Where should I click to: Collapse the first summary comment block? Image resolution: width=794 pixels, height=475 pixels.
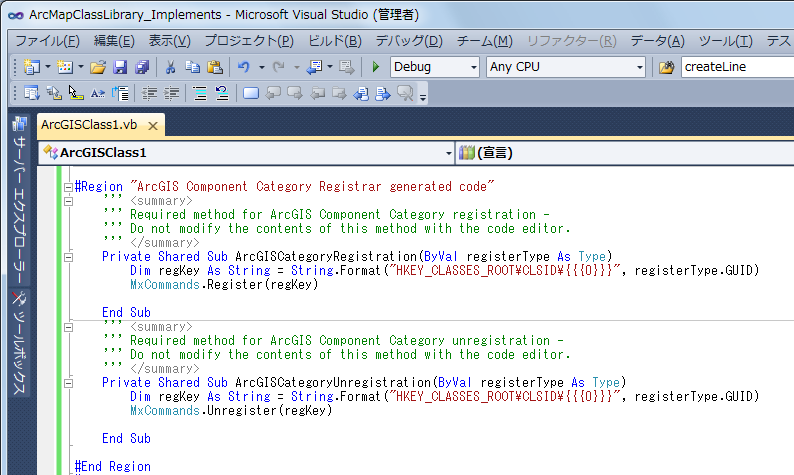[x=68, y=202]
